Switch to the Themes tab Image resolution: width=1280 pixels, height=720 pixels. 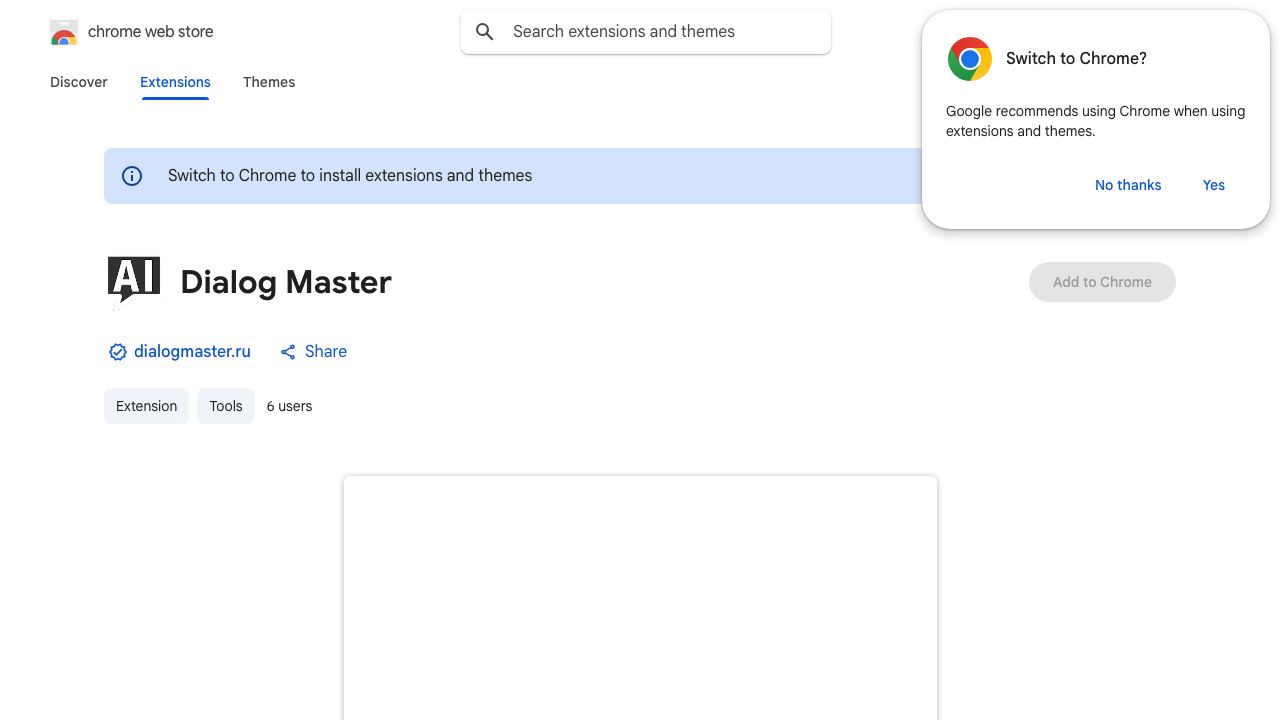tap(269, 82)
